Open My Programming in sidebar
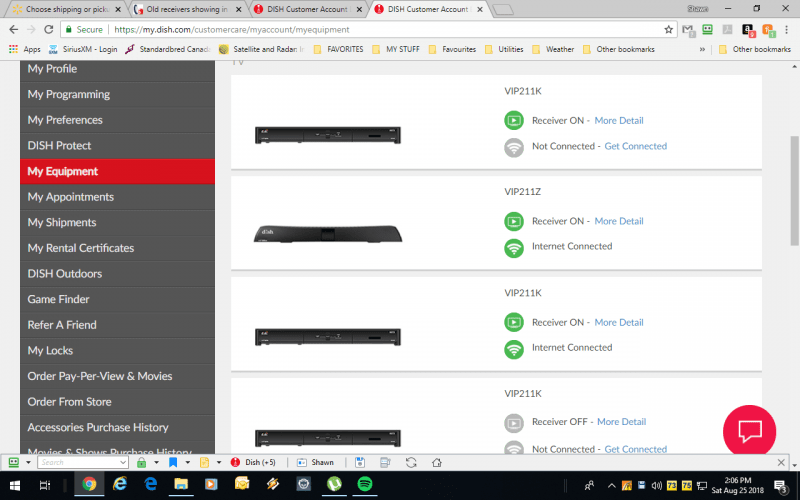 tap(117, 94)
